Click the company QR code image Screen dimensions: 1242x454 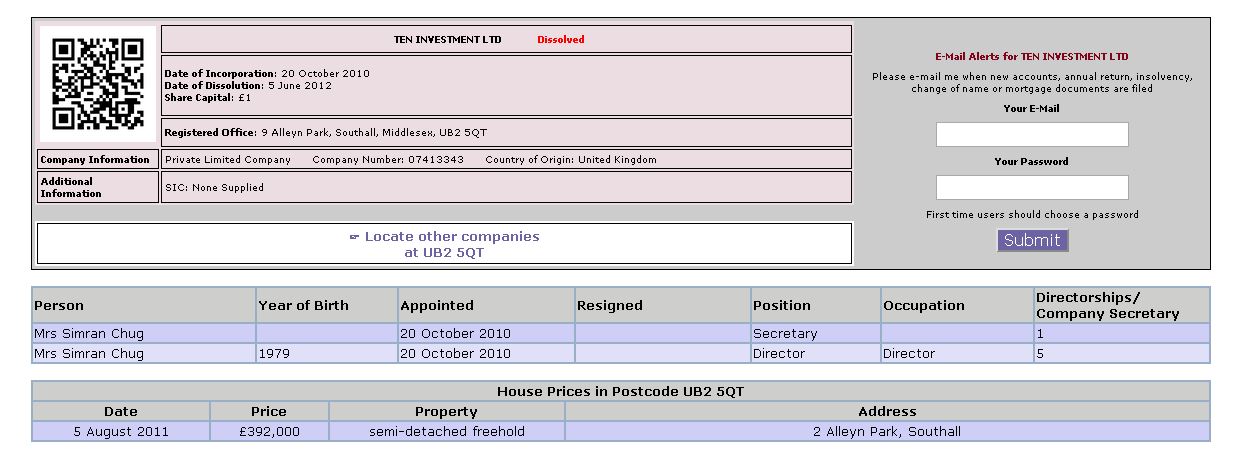[98, 85]
